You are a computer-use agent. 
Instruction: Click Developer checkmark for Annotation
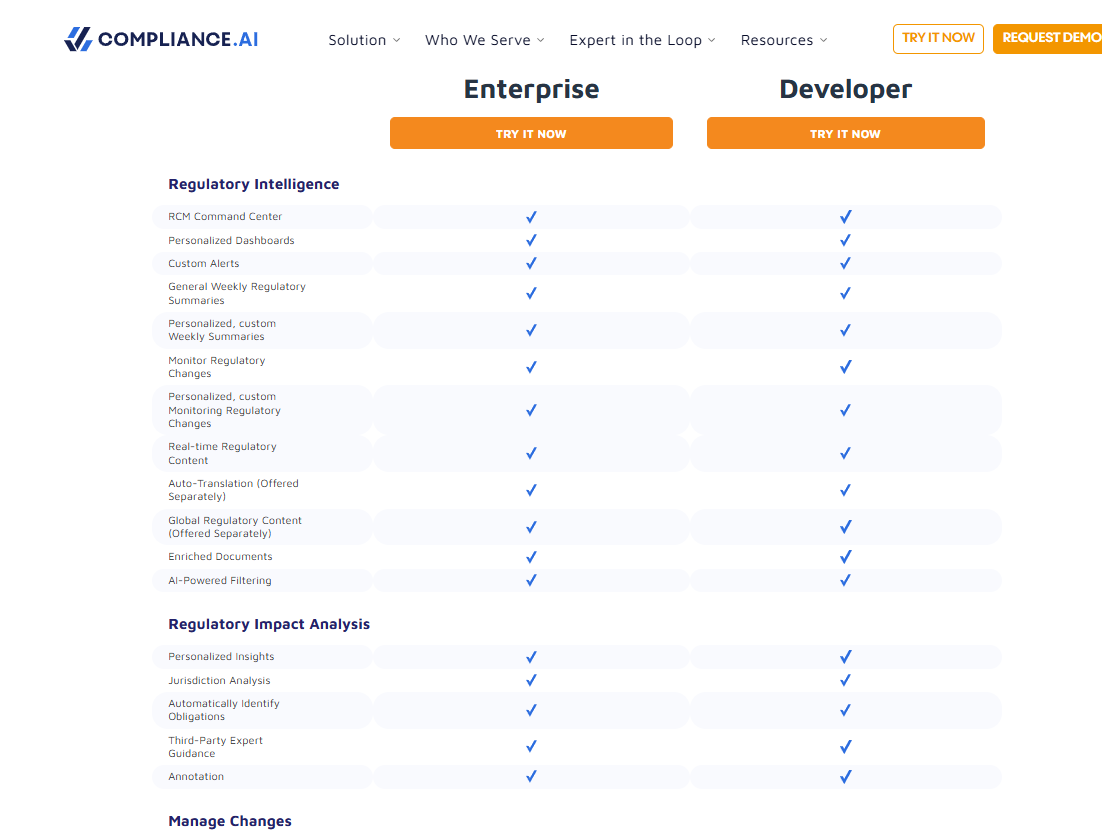click(845, 776)
